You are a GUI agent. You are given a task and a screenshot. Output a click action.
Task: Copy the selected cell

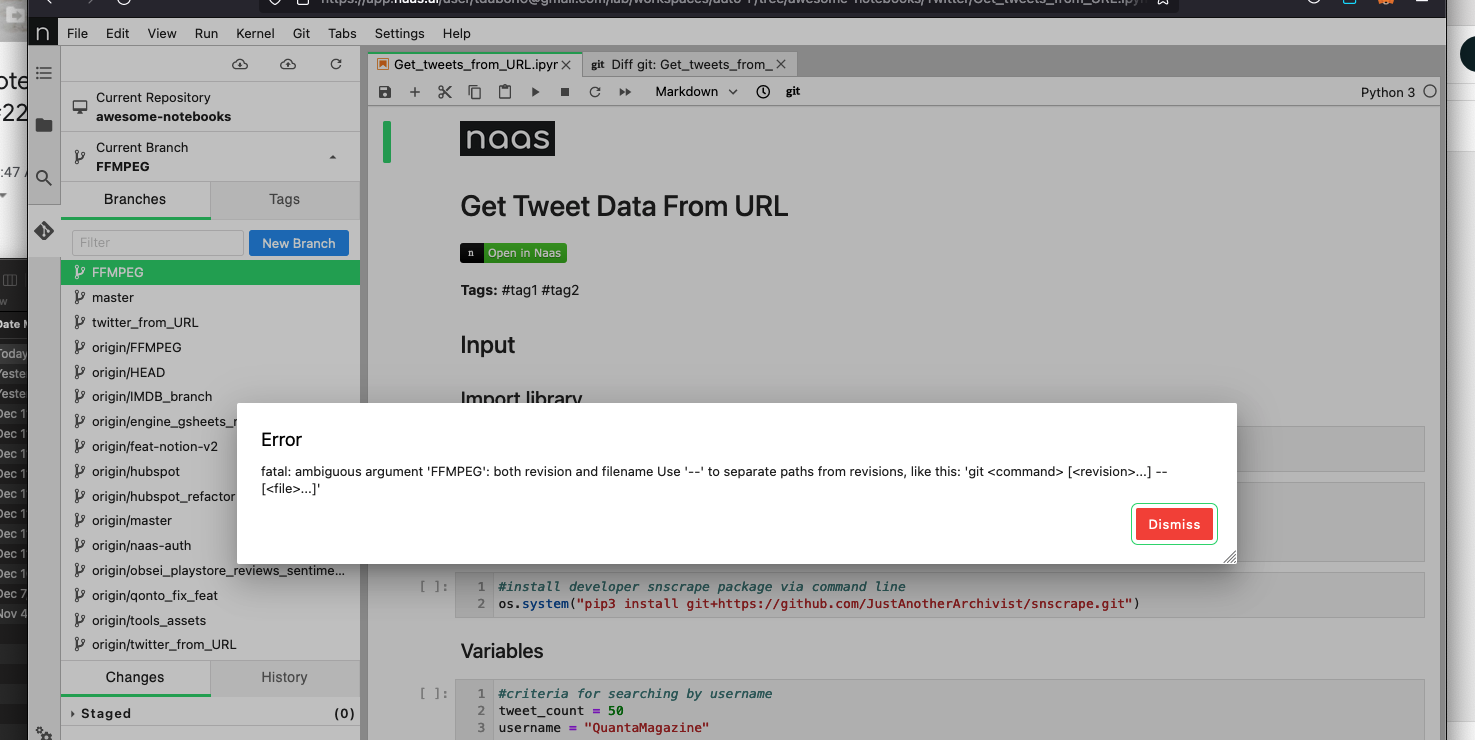pos(474,91)
